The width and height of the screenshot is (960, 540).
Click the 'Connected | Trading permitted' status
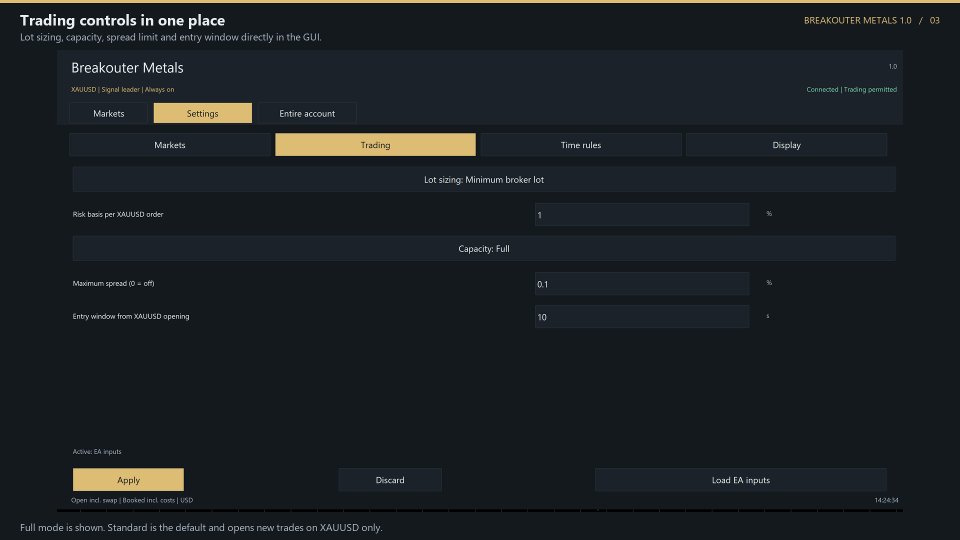click(x=852, y=89)
